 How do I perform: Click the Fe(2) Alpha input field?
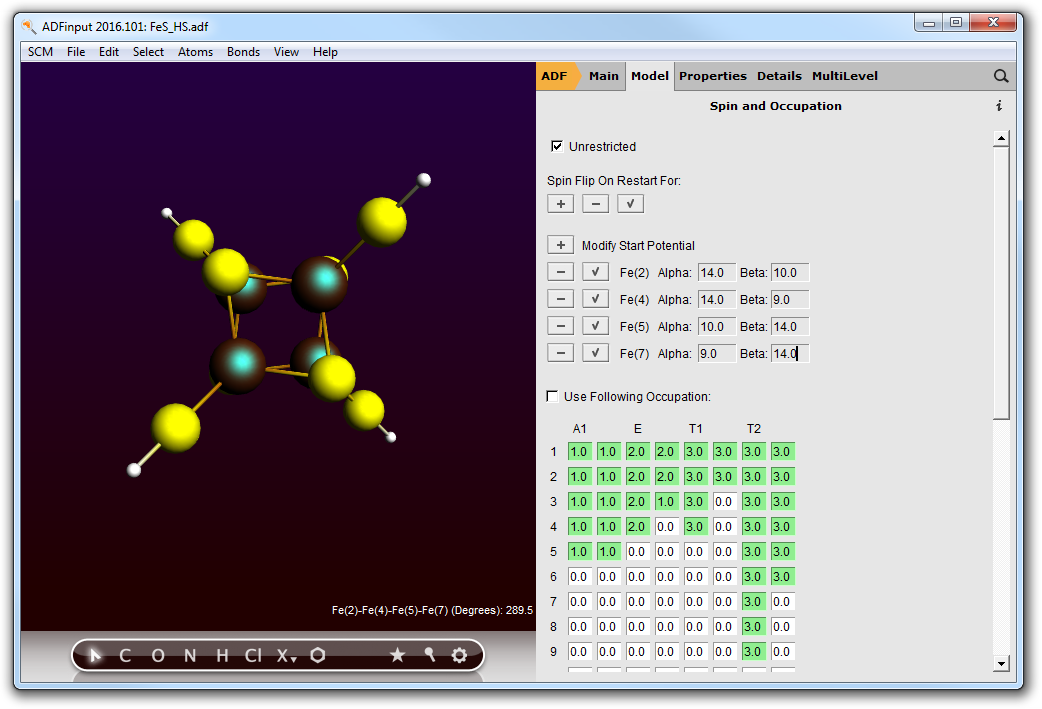(716, 272)
